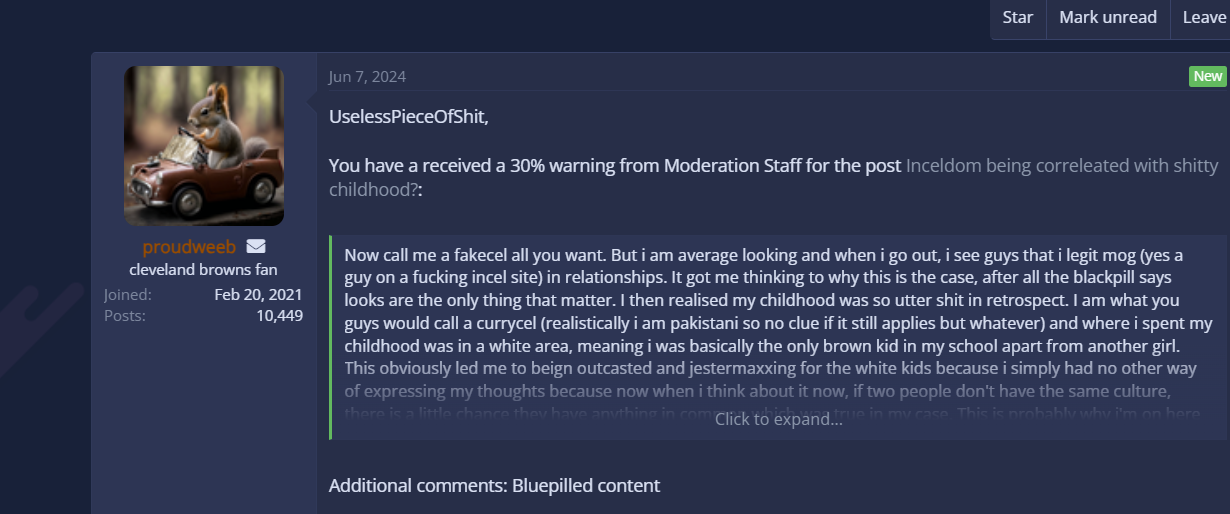Click the greeting line at message top
Image resolution: width=1230 pixels, height=514 pixels.
409,117
